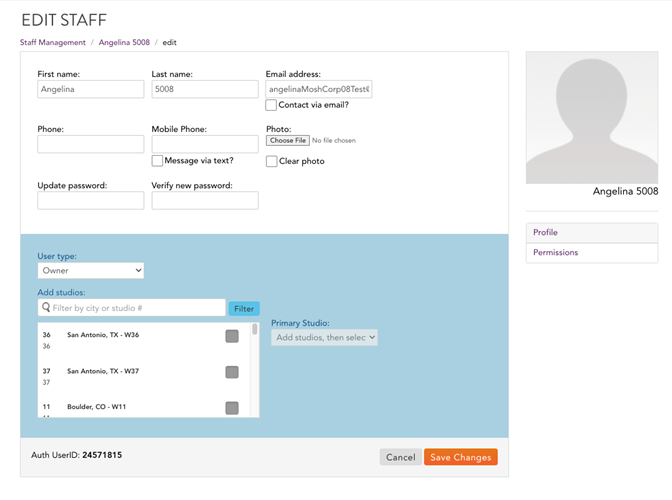The width and height of the screenshot is (672, 500).
Task: Select the Boulder, CO - W11 studio checkbox
Action: point(232,408)
